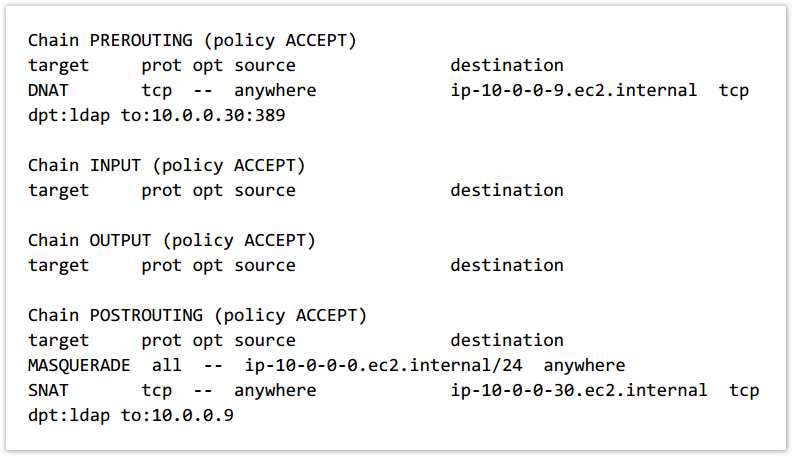This screenshot has width=792, height=456.
Task: Click the ip-10-0-0-30.ec2.internal destination
Action: point(578,390)
